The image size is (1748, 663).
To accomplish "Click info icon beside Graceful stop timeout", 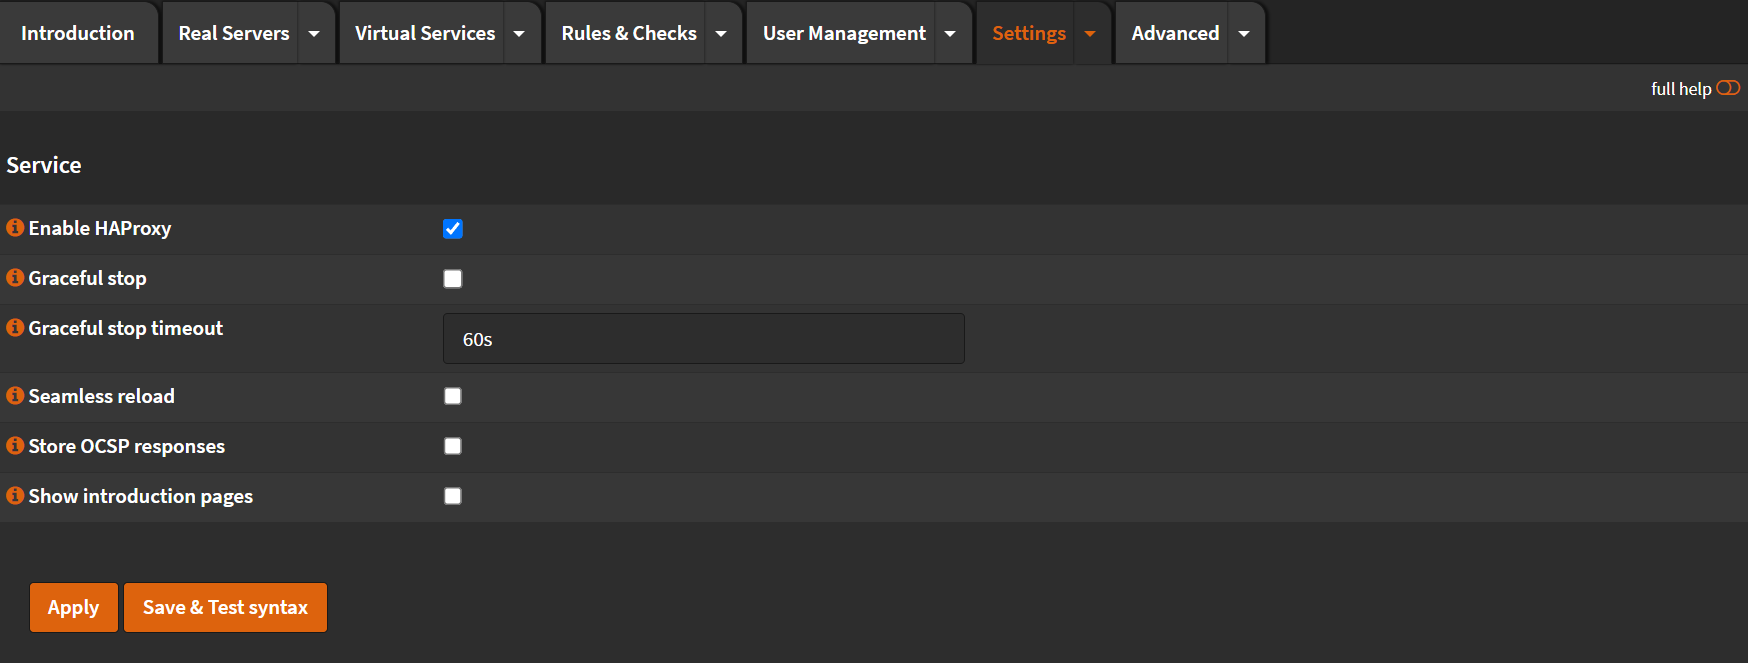I will coord(15,328).
